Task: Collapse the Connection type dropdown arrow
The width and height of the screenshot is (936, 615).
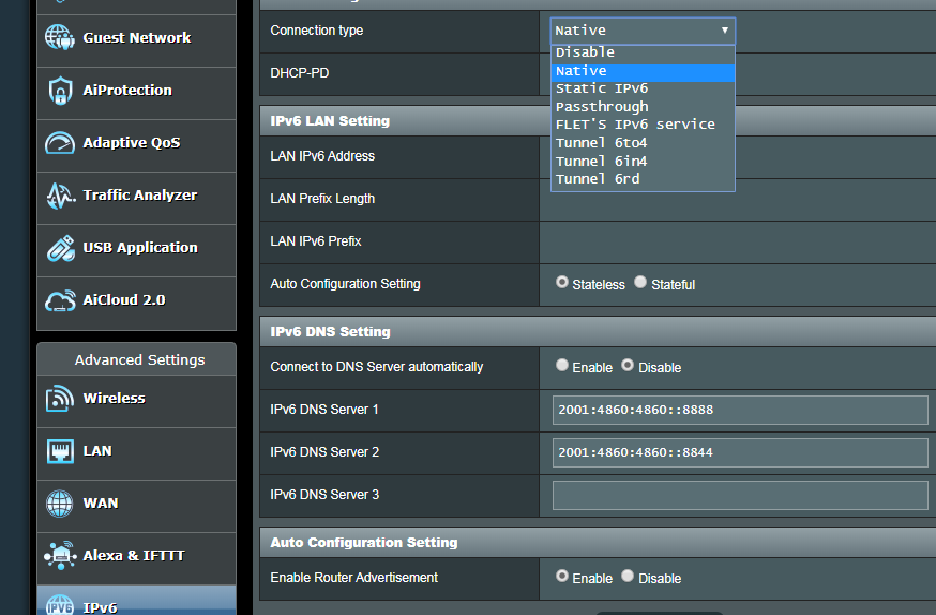Action: (x=725, y=30)
